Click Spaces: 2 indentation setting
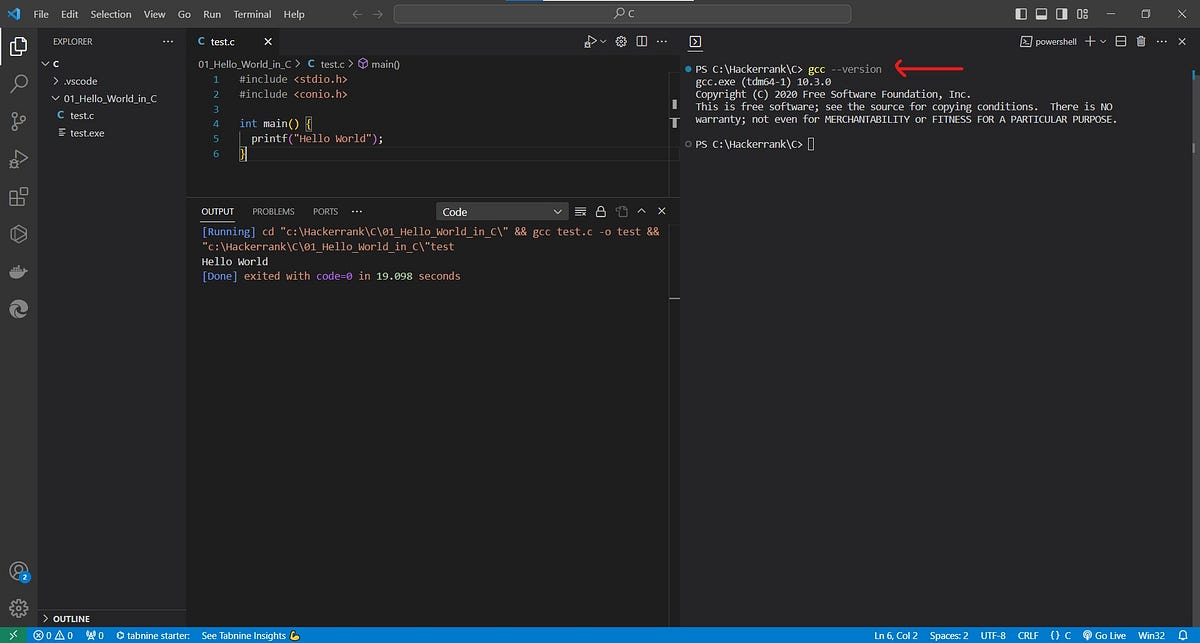This screenshot has height=643, width=1200. click(x=949, y=635)
